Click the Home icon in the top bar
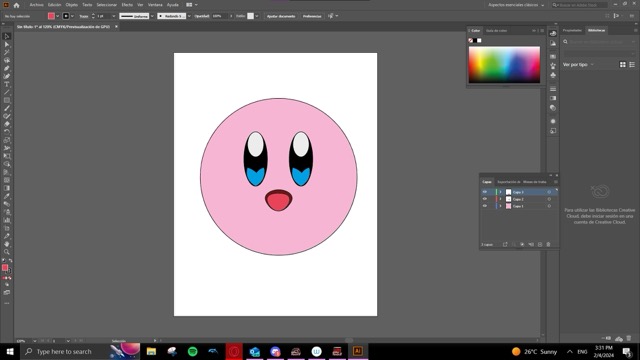 [16, 5]
